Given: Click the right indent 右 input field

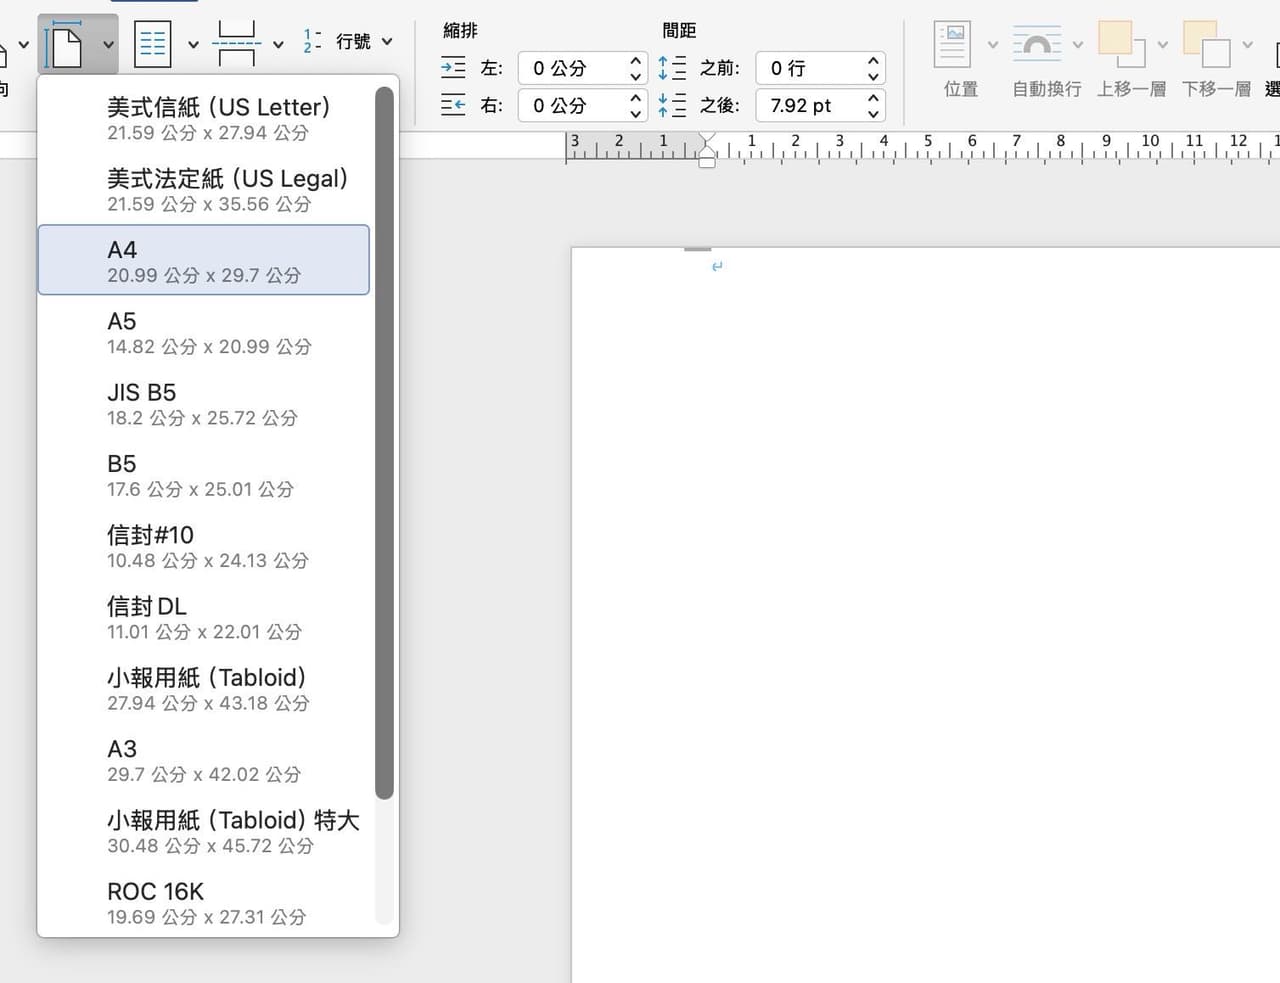Looking at the screenshot, I should point(572,105).
